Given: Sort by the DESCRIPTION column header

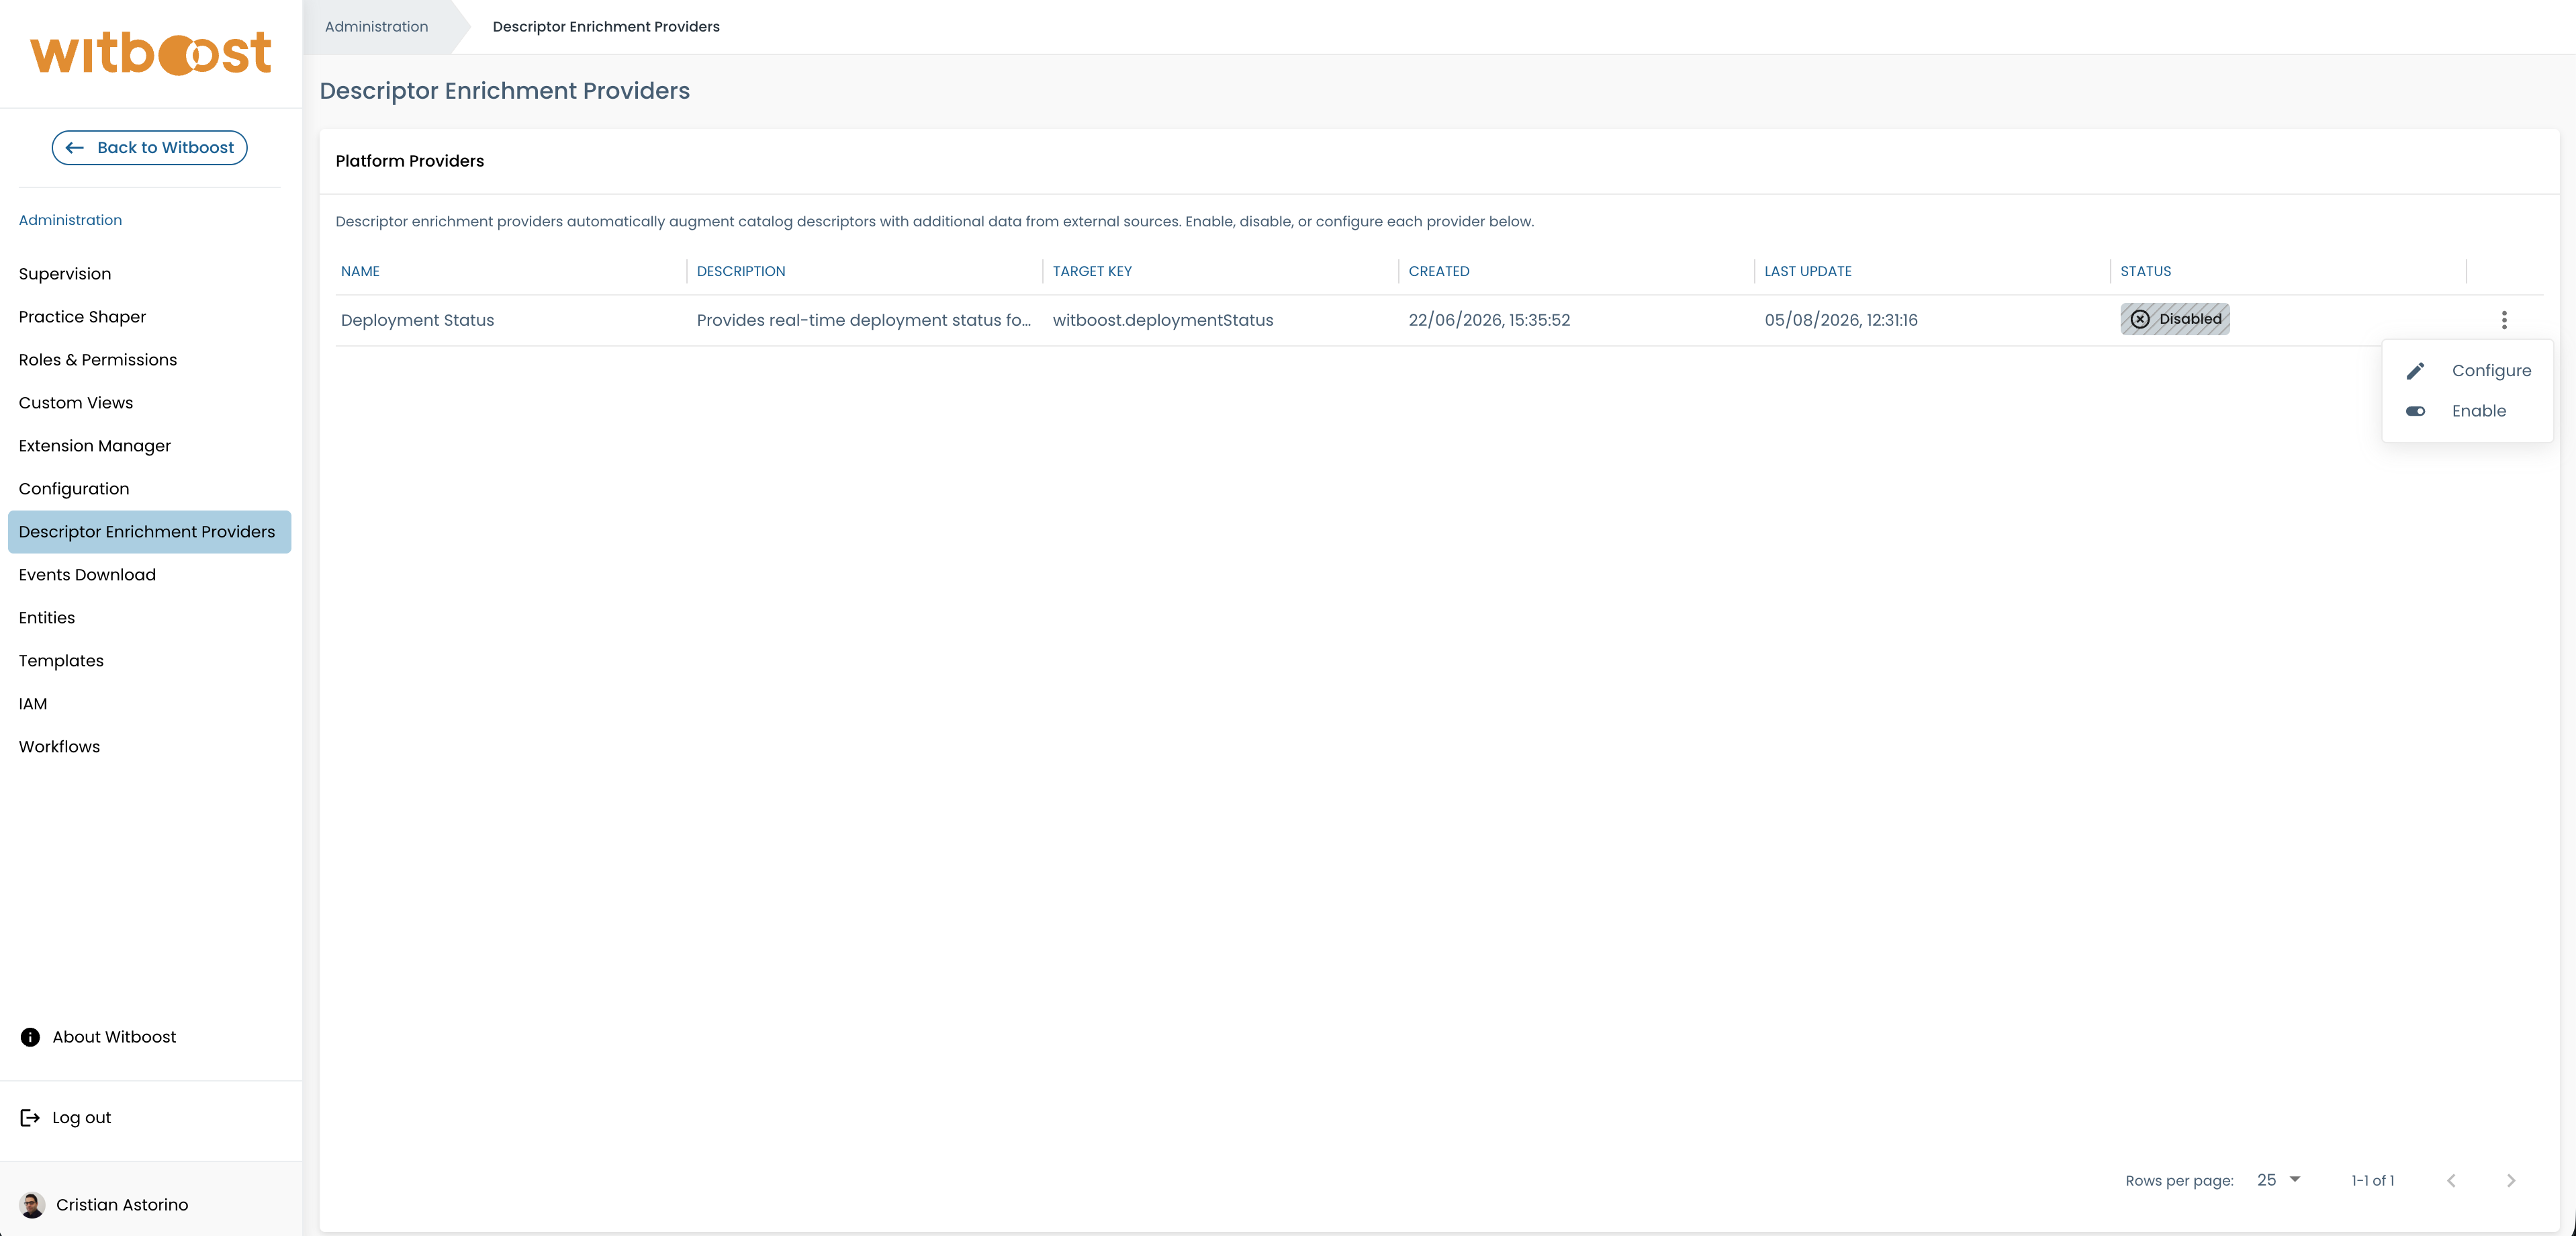Looking at the screenshot, I should tap(741, 271).
